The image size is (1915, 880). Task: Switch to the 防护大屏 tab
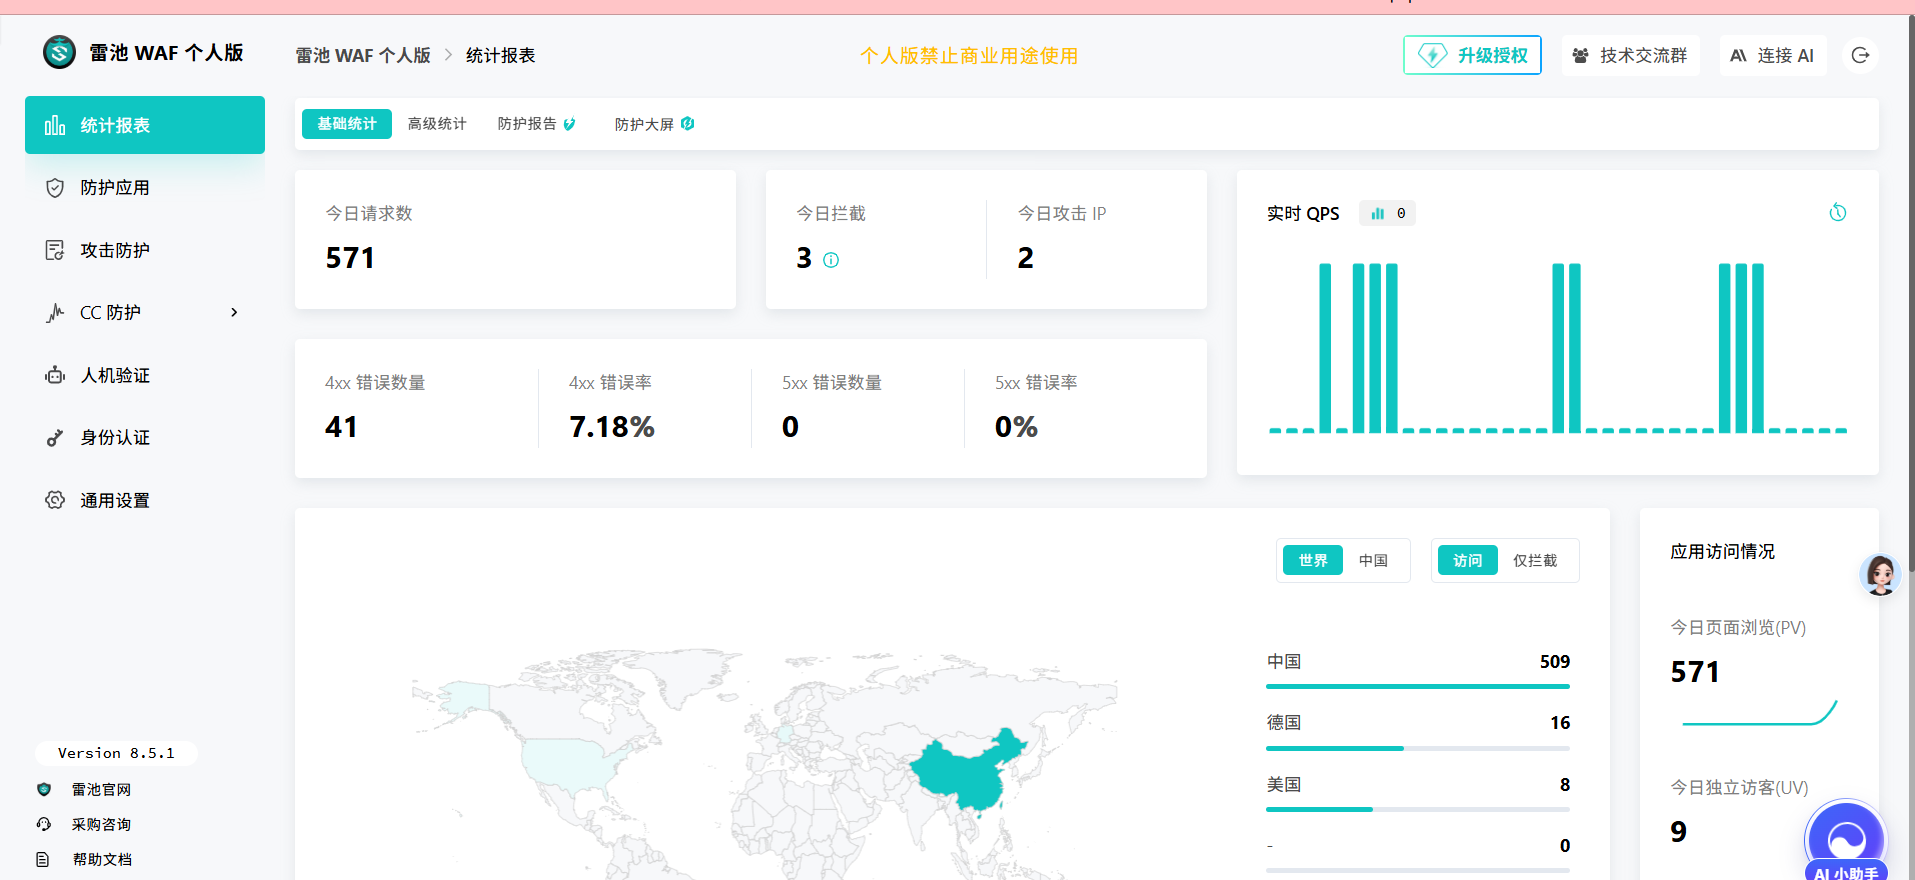pyautogui.click(x=654, y=124)
